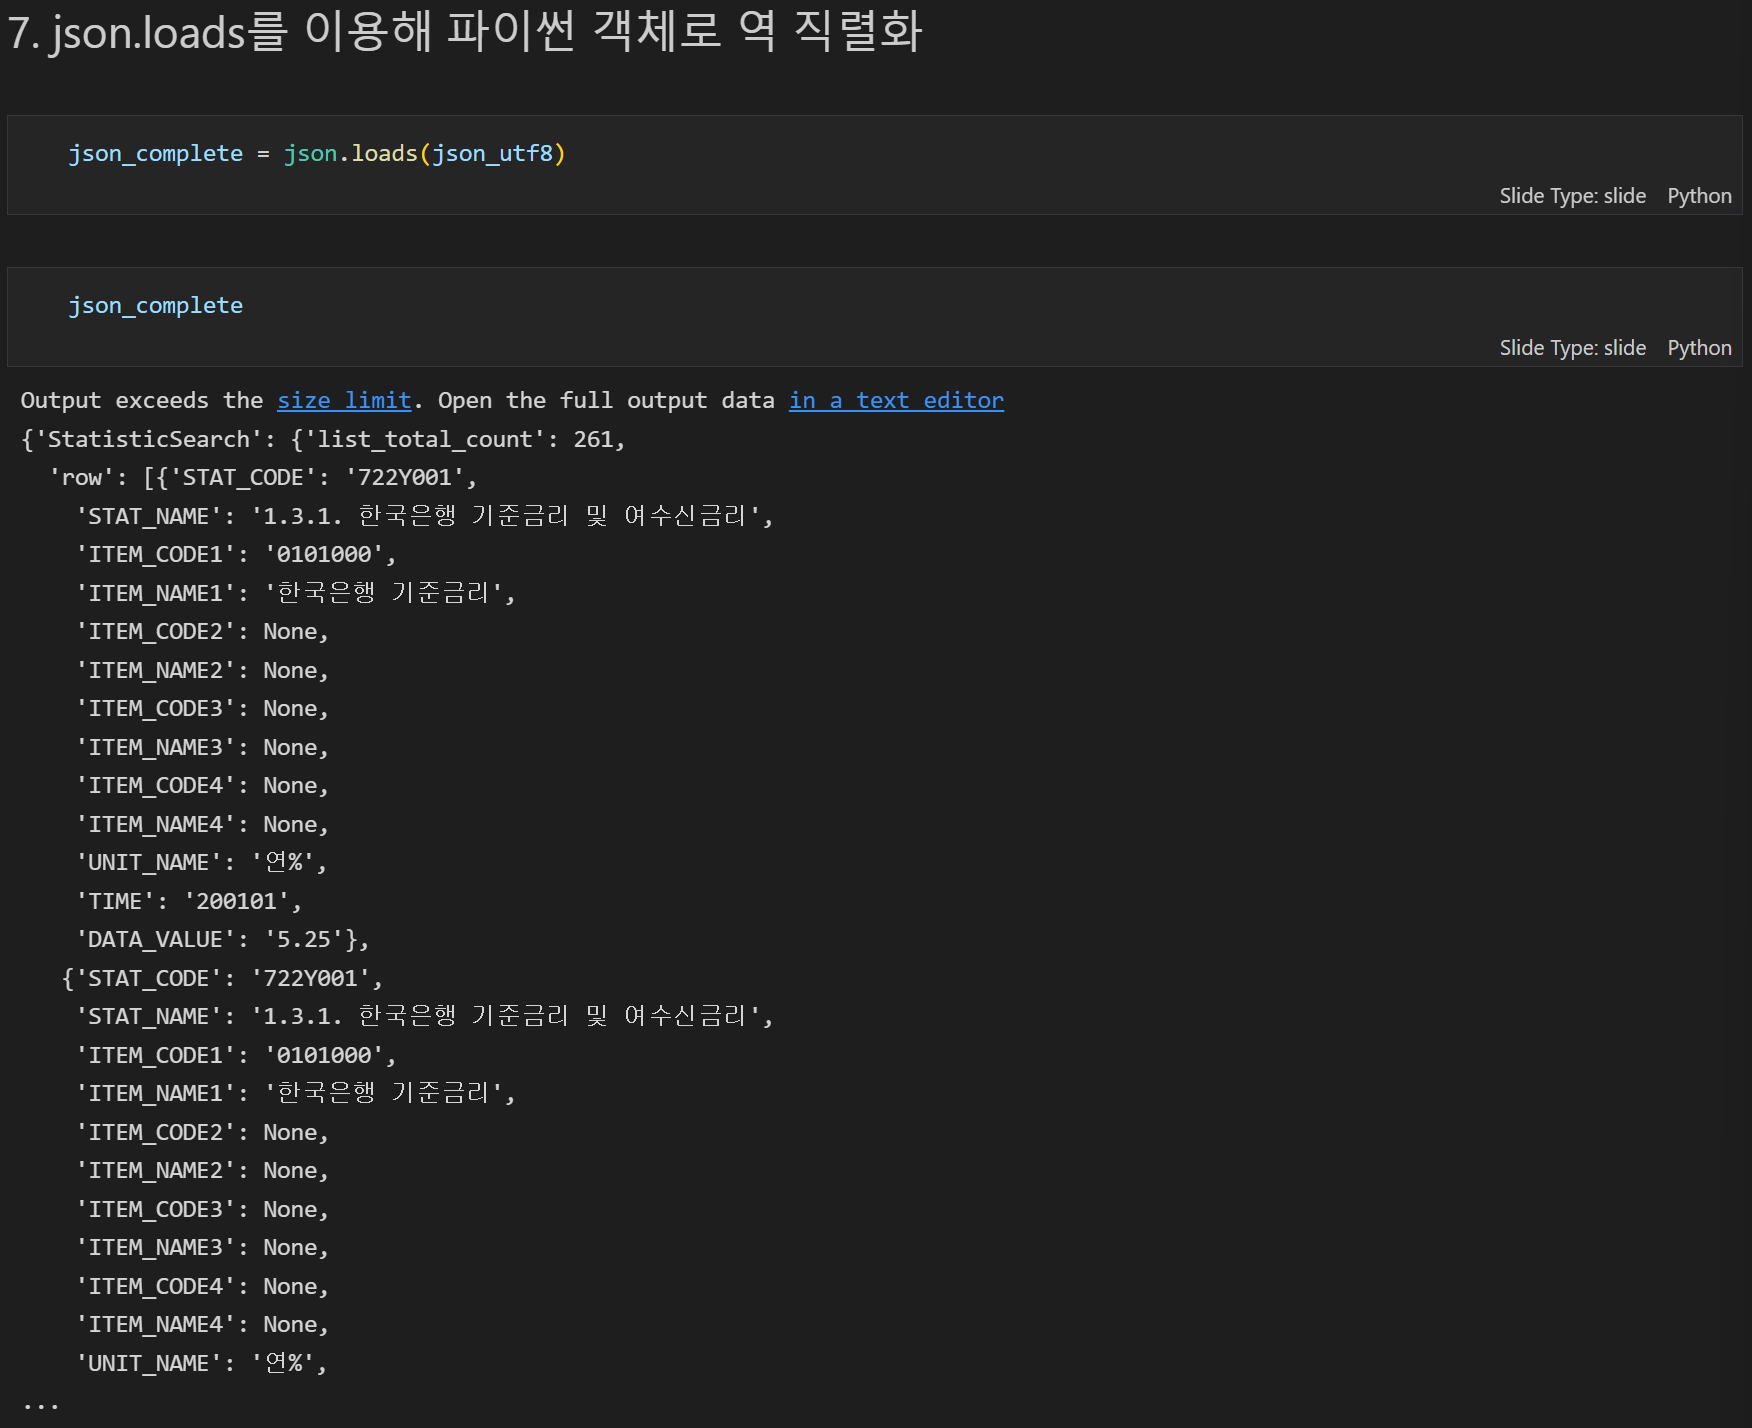The image size is (1752, 1428).
Task: Click the 'list_total_count': 261 output line
Action: [x=323, y=439]
